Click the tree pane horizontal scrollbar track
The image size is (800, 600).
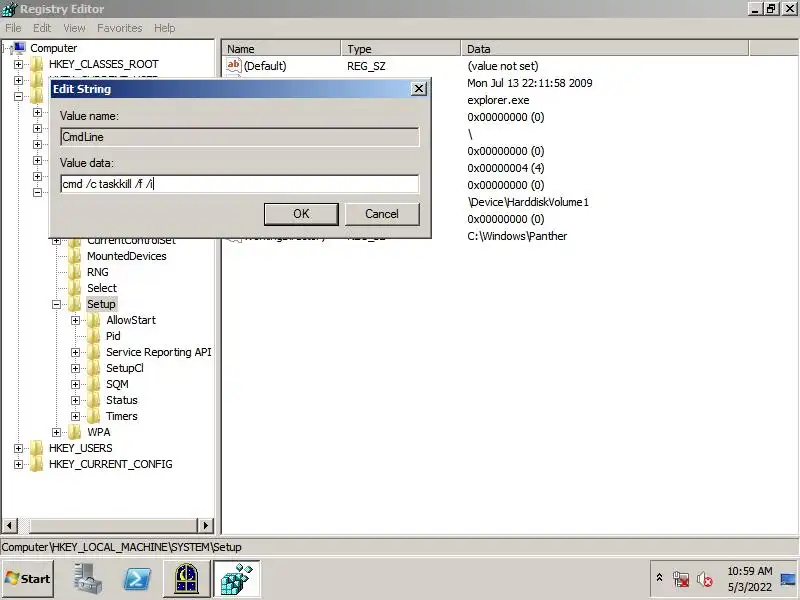point(107,525)
